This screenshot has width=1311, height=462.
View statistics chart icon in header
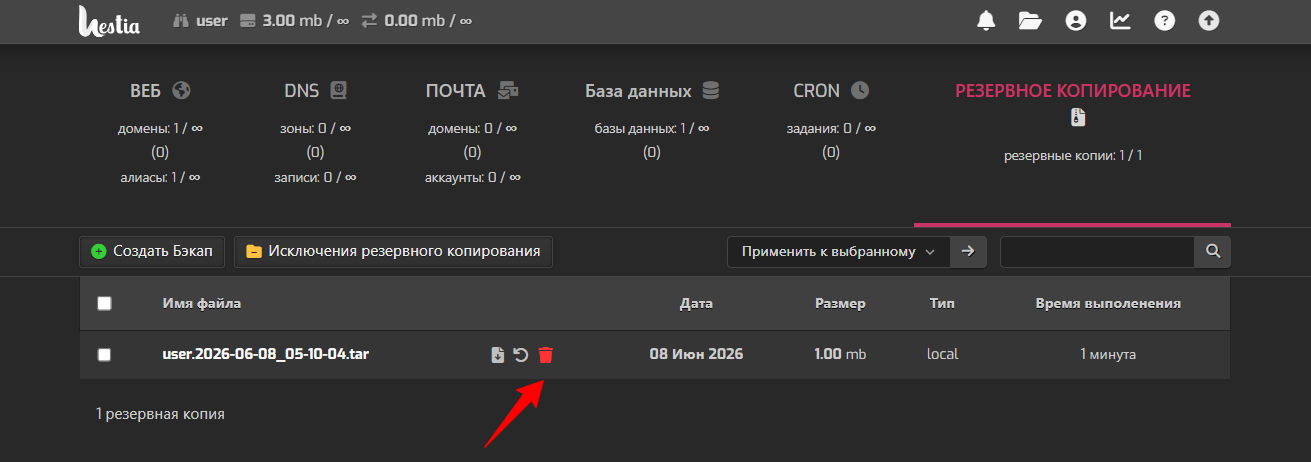1120,20
